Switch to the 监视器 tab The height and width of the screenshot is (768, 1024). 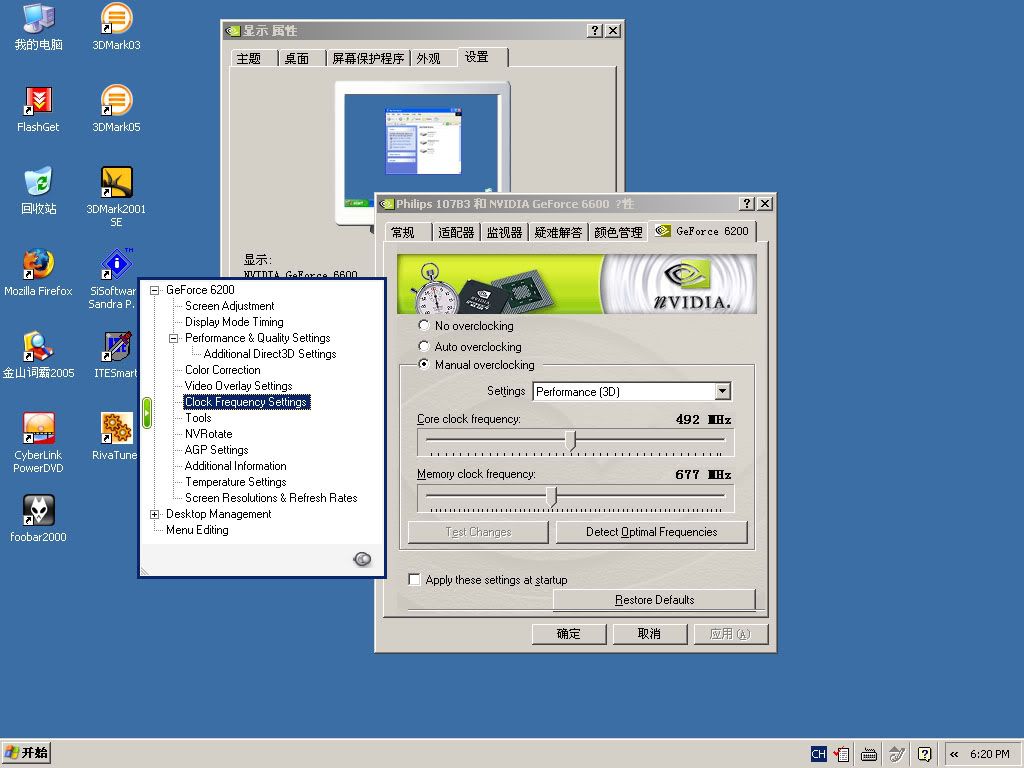coord(504,232)
